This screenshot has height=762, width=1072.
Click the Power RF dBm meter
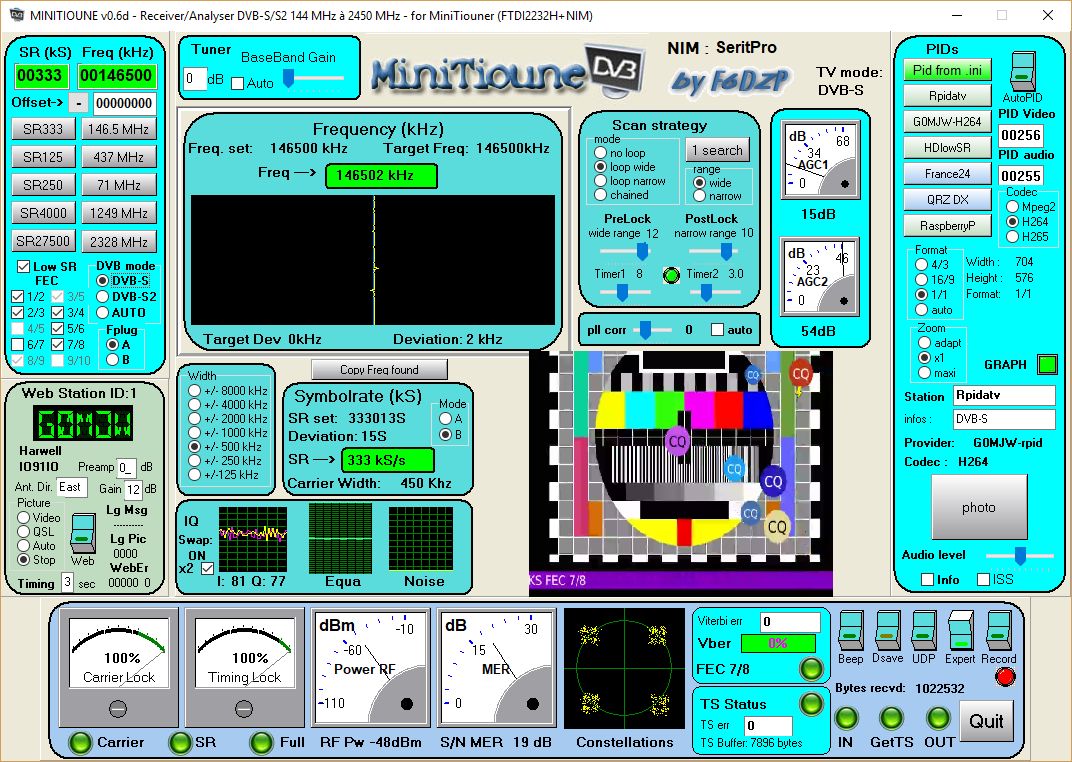[x=370, y=667]
